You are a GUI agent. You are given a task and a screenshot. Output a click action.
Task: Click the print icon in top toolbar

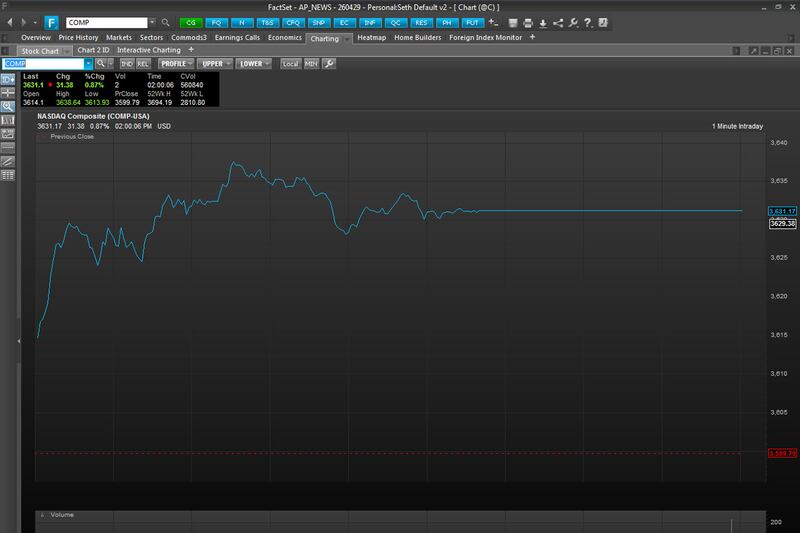tap(527, 22)
